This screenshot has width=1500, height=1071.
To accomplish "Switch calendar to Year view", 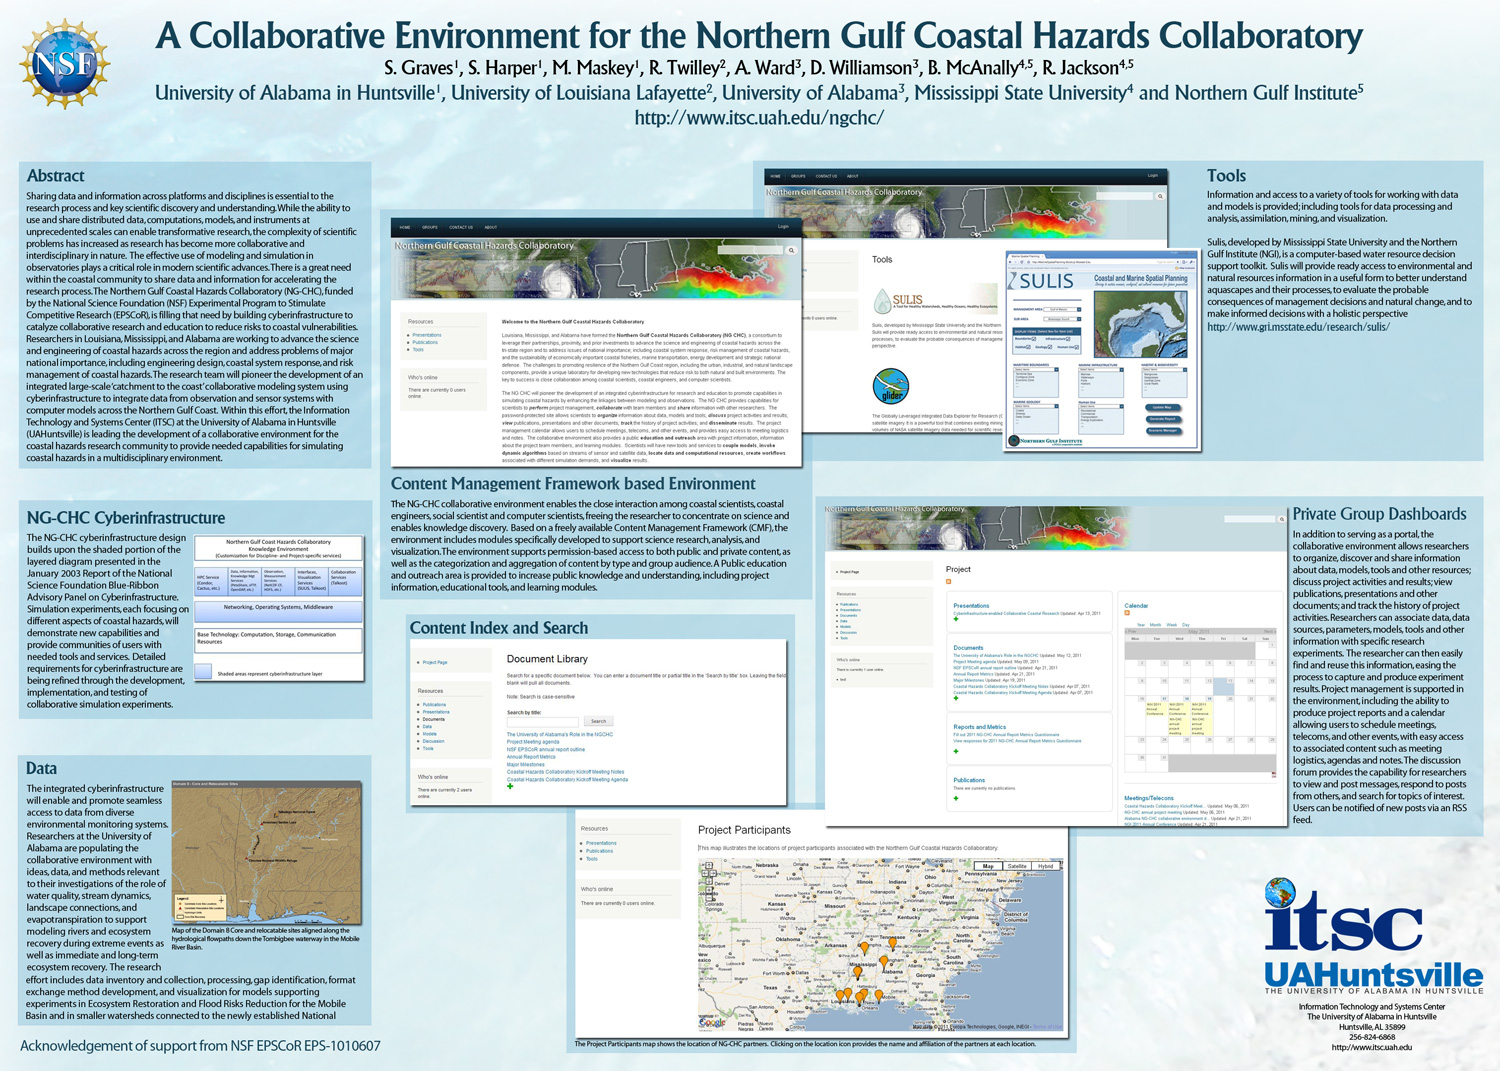I will point(1141,624).
